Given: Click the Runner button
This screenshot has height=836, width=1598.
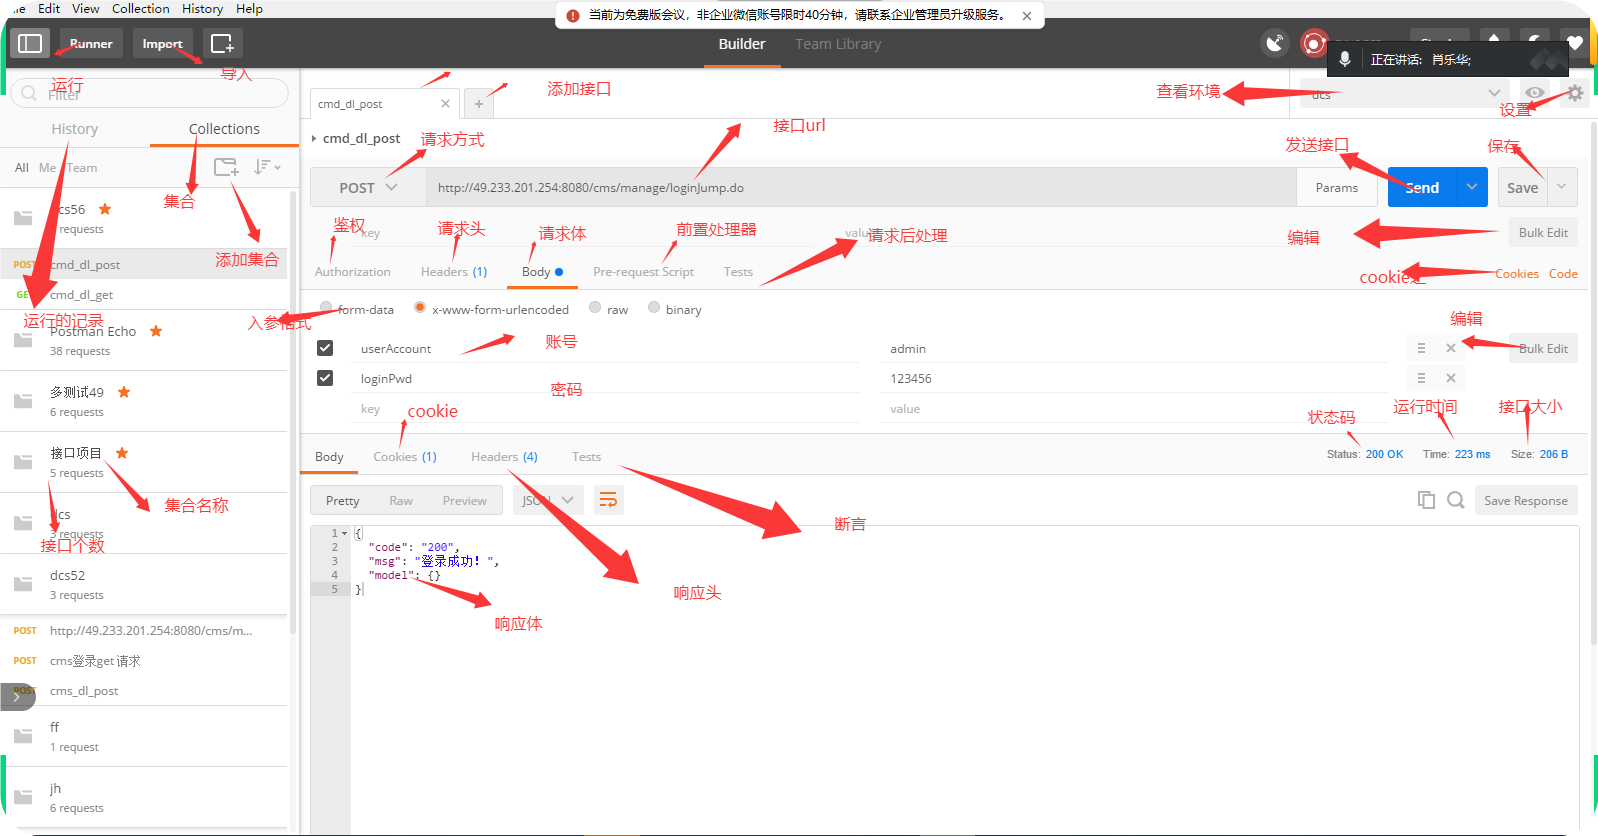Looking at the screenshot, I should coord(91,43).
